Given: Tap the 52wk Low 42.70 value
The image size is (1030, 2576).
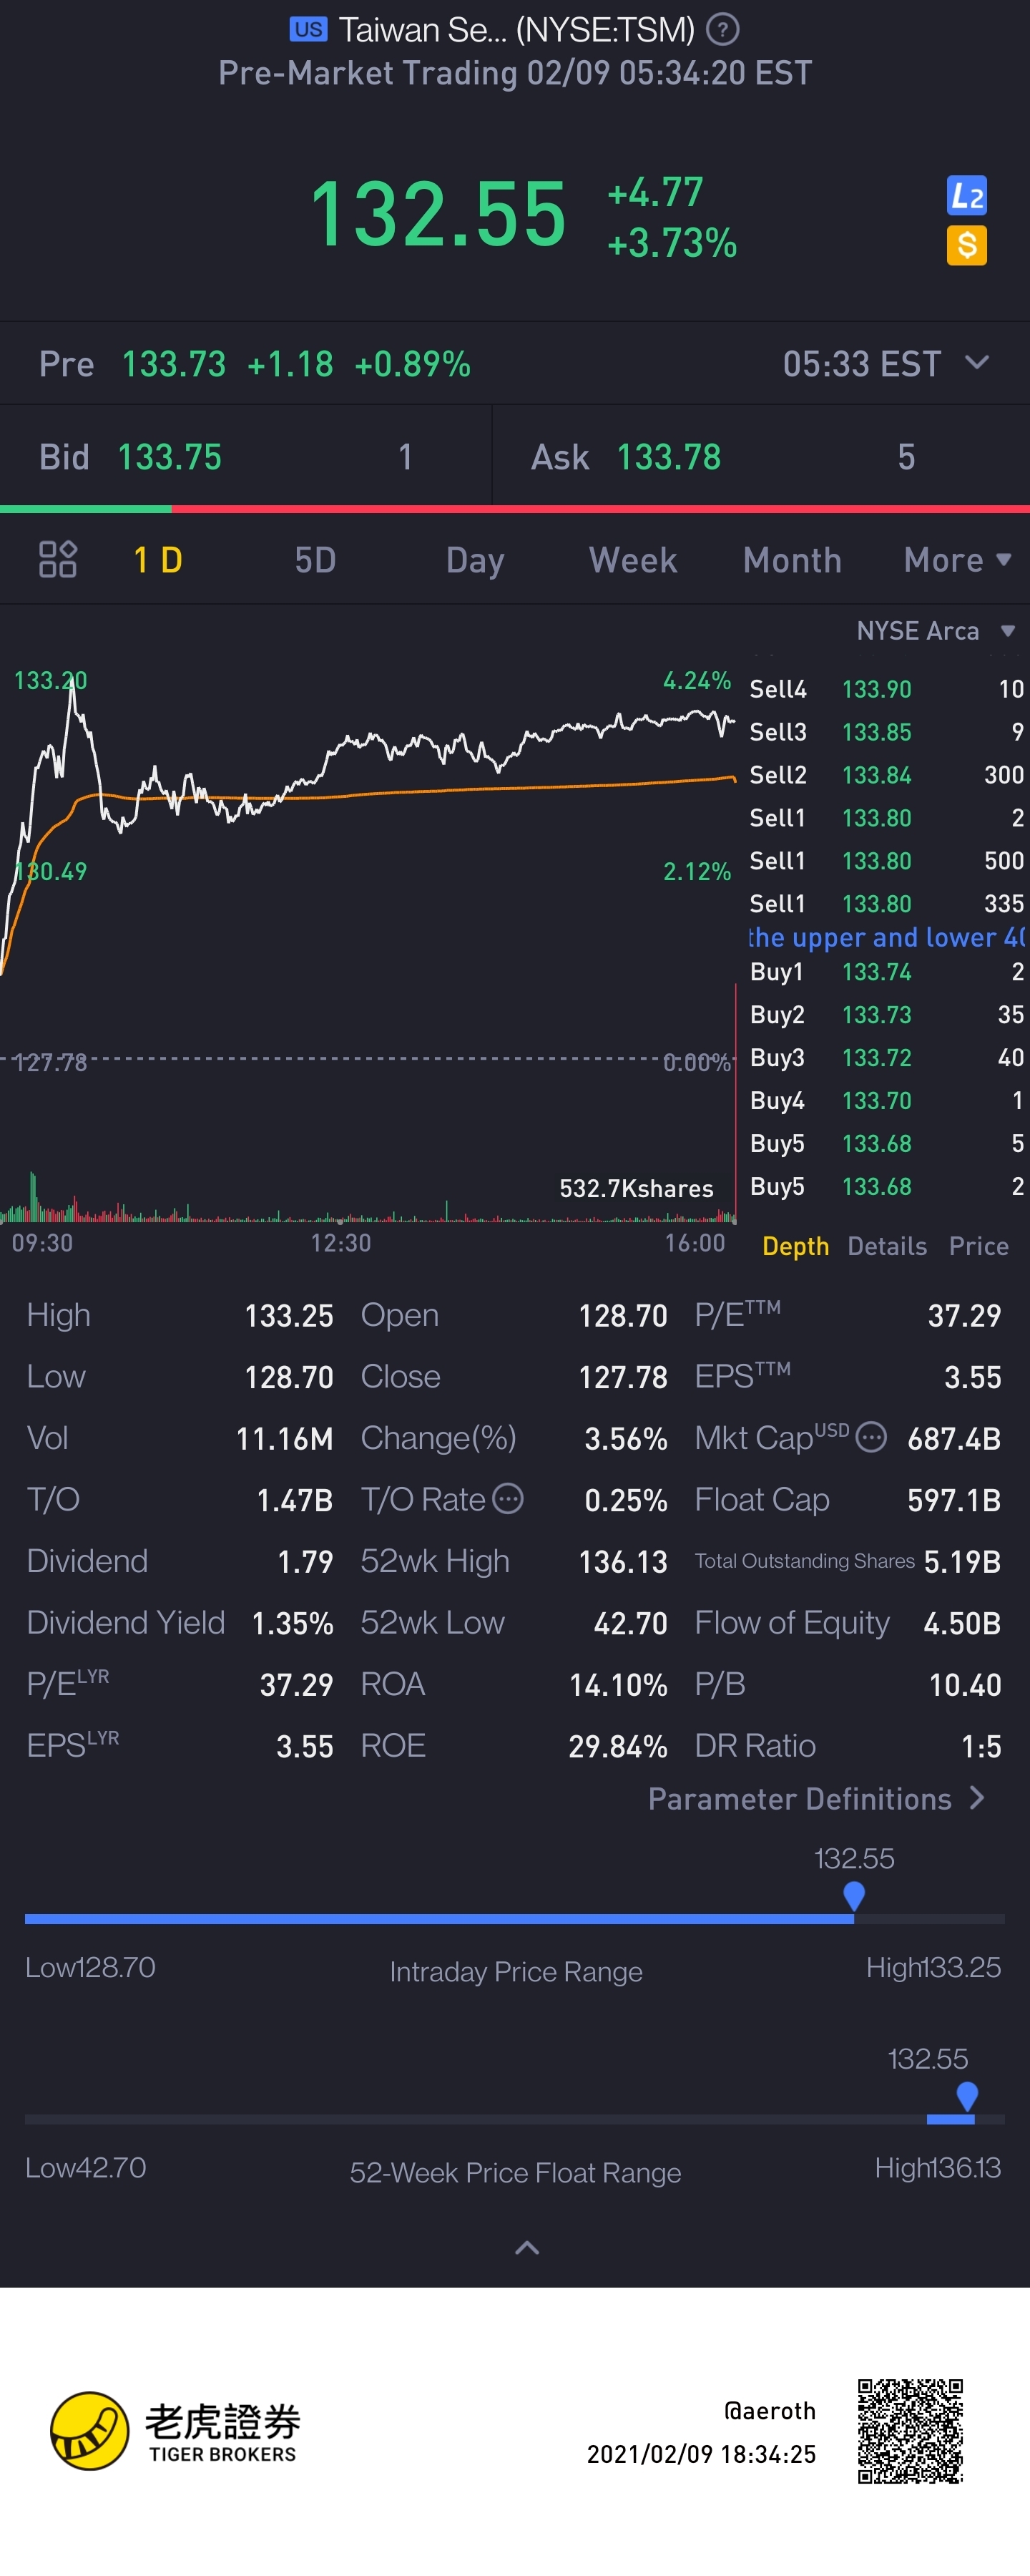Looking at the screenshot, I should (x=630, y=1623).
